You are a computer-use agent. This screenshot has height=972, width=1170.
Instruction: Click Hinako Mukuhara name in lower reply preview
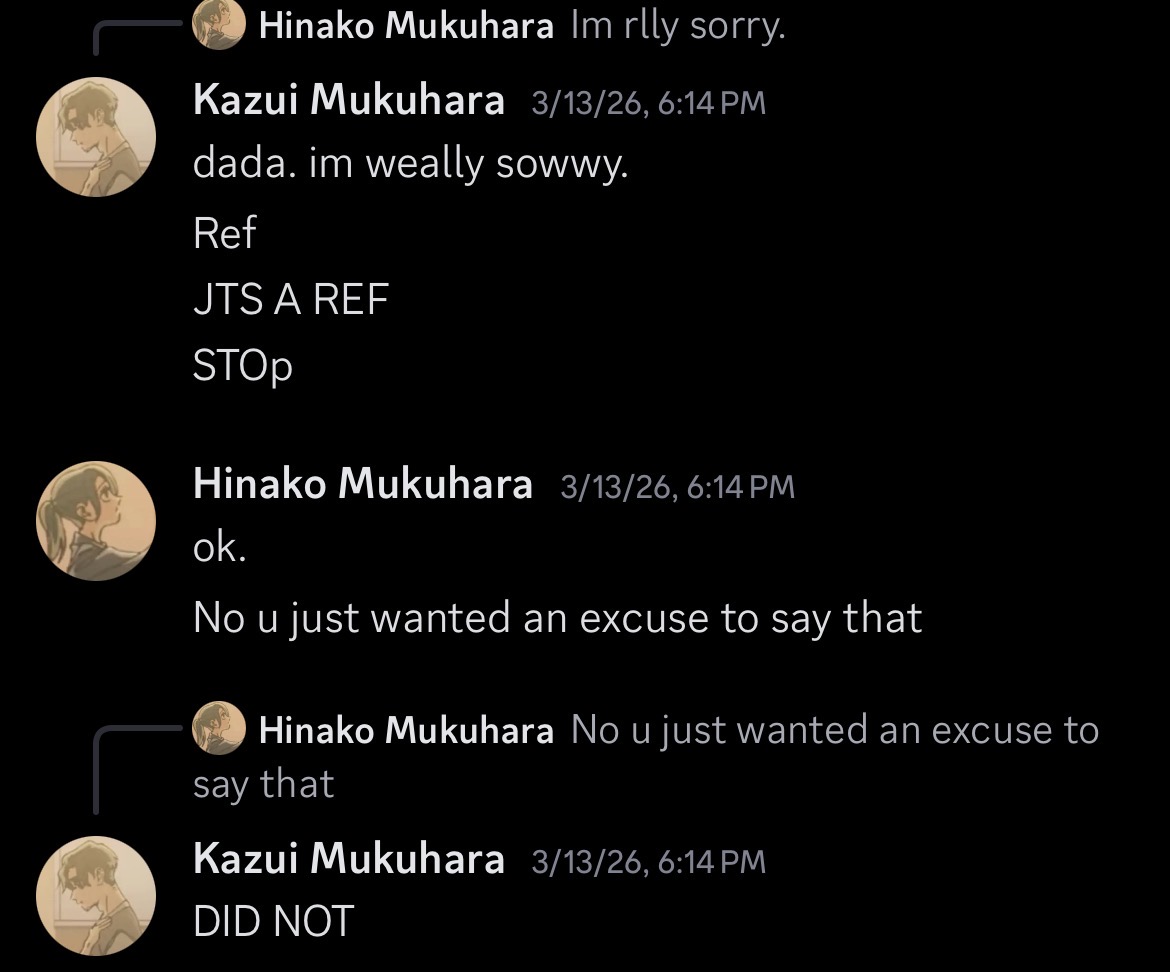coord(405,731)
